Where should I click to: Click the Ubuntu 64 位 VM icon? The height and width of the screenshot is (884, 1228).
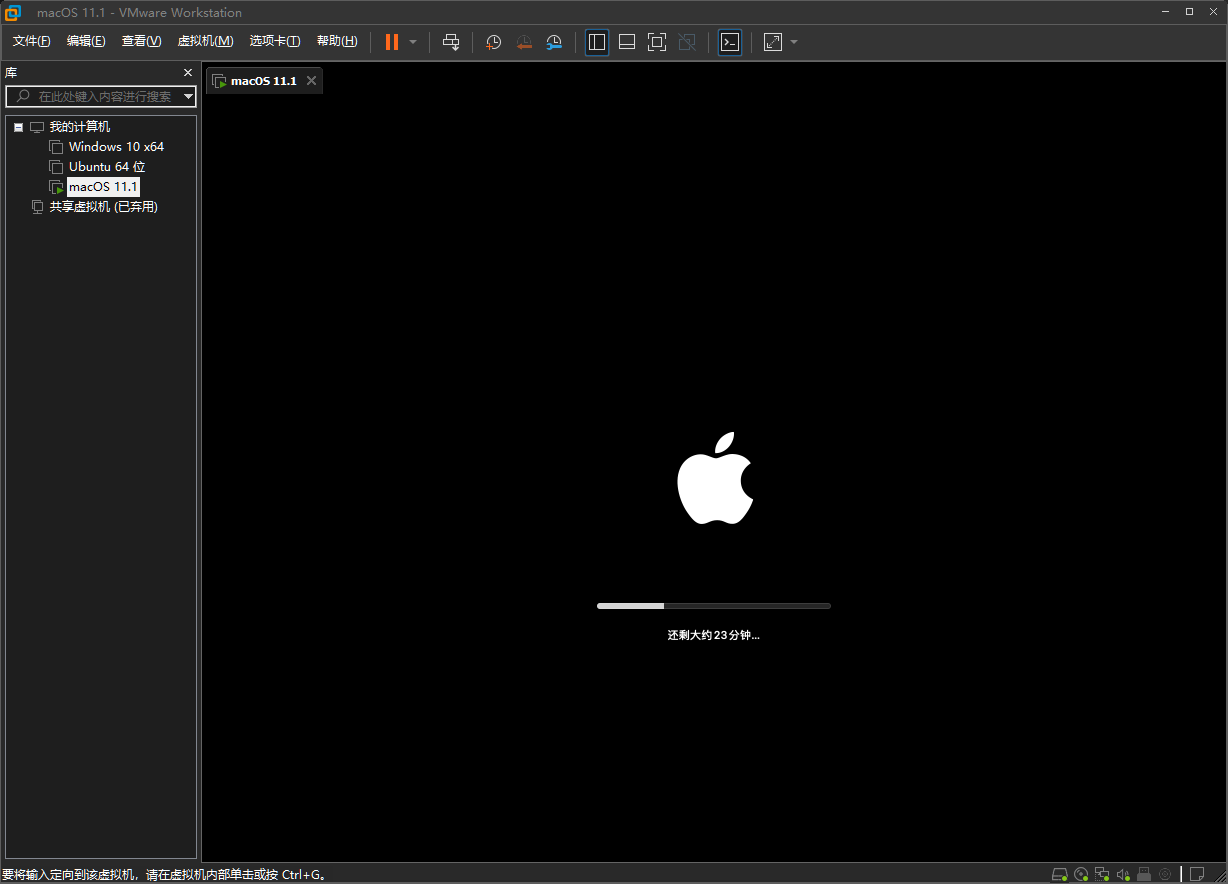(x=57, y=167)
